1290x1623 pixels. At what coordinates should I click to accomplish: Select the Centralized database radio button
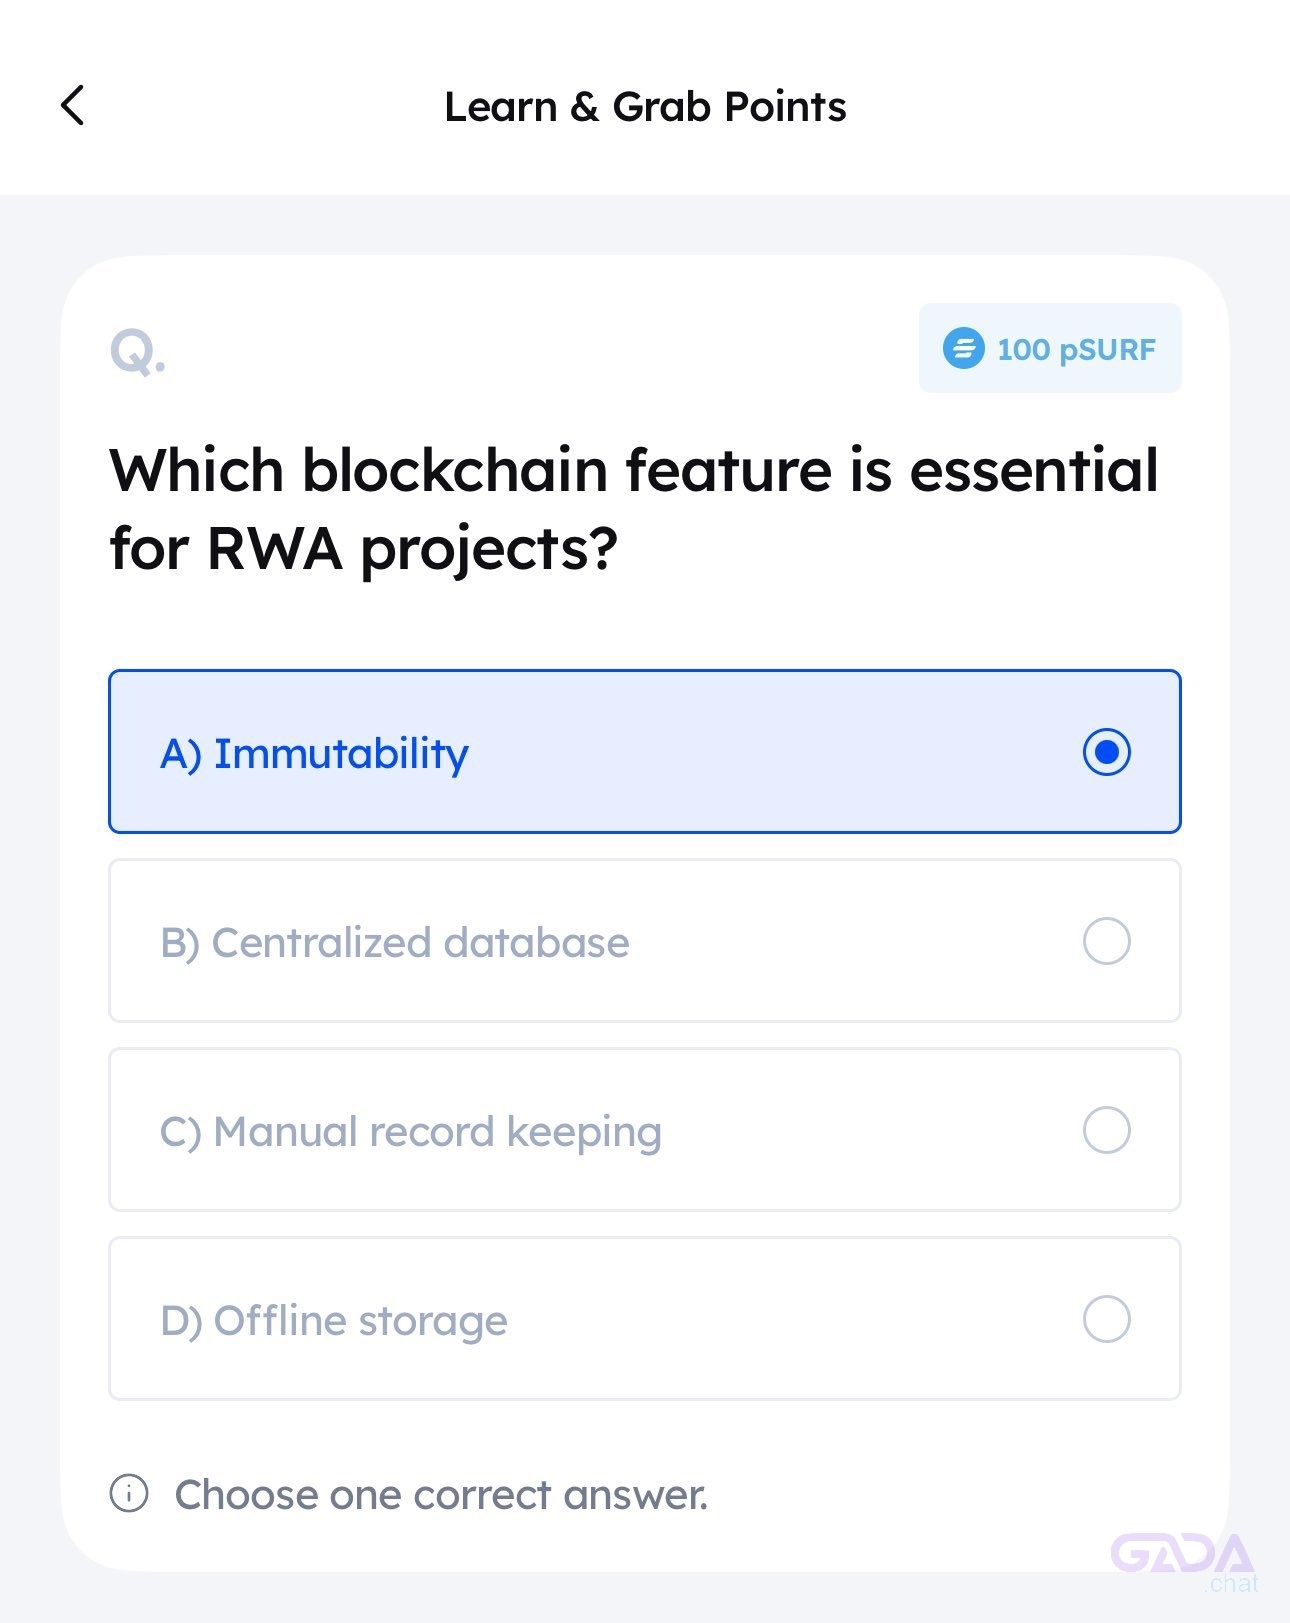click(1106, 941)
